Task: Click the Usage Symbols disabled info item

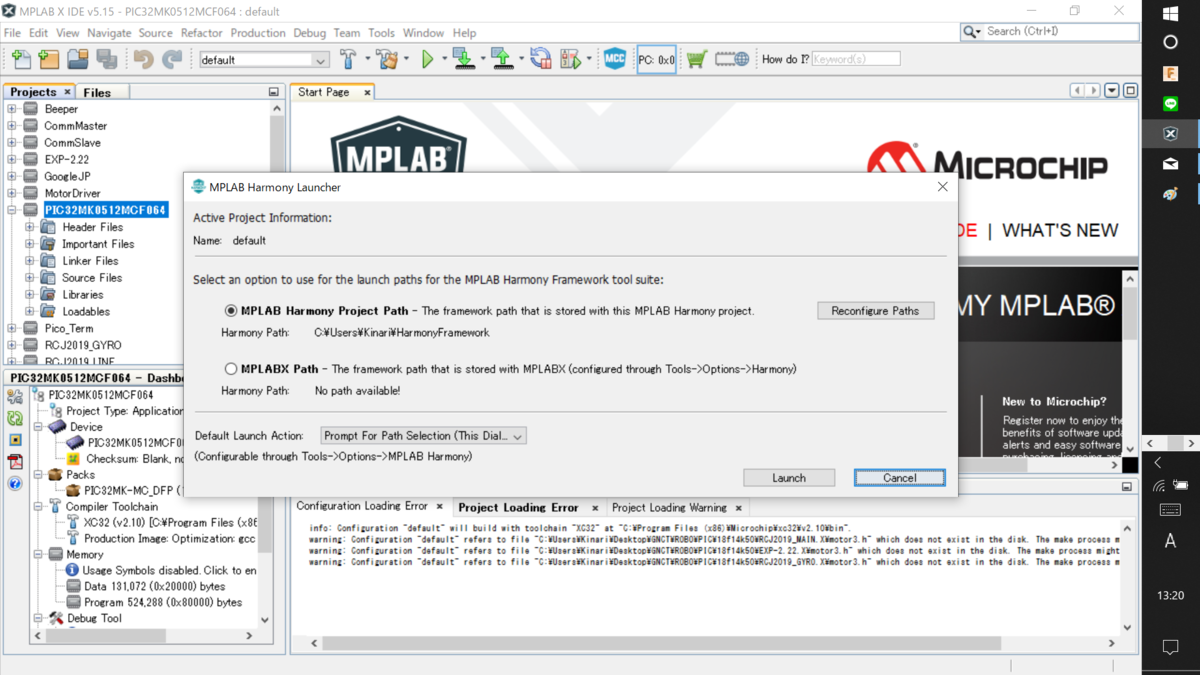Action: click(160, 570)
